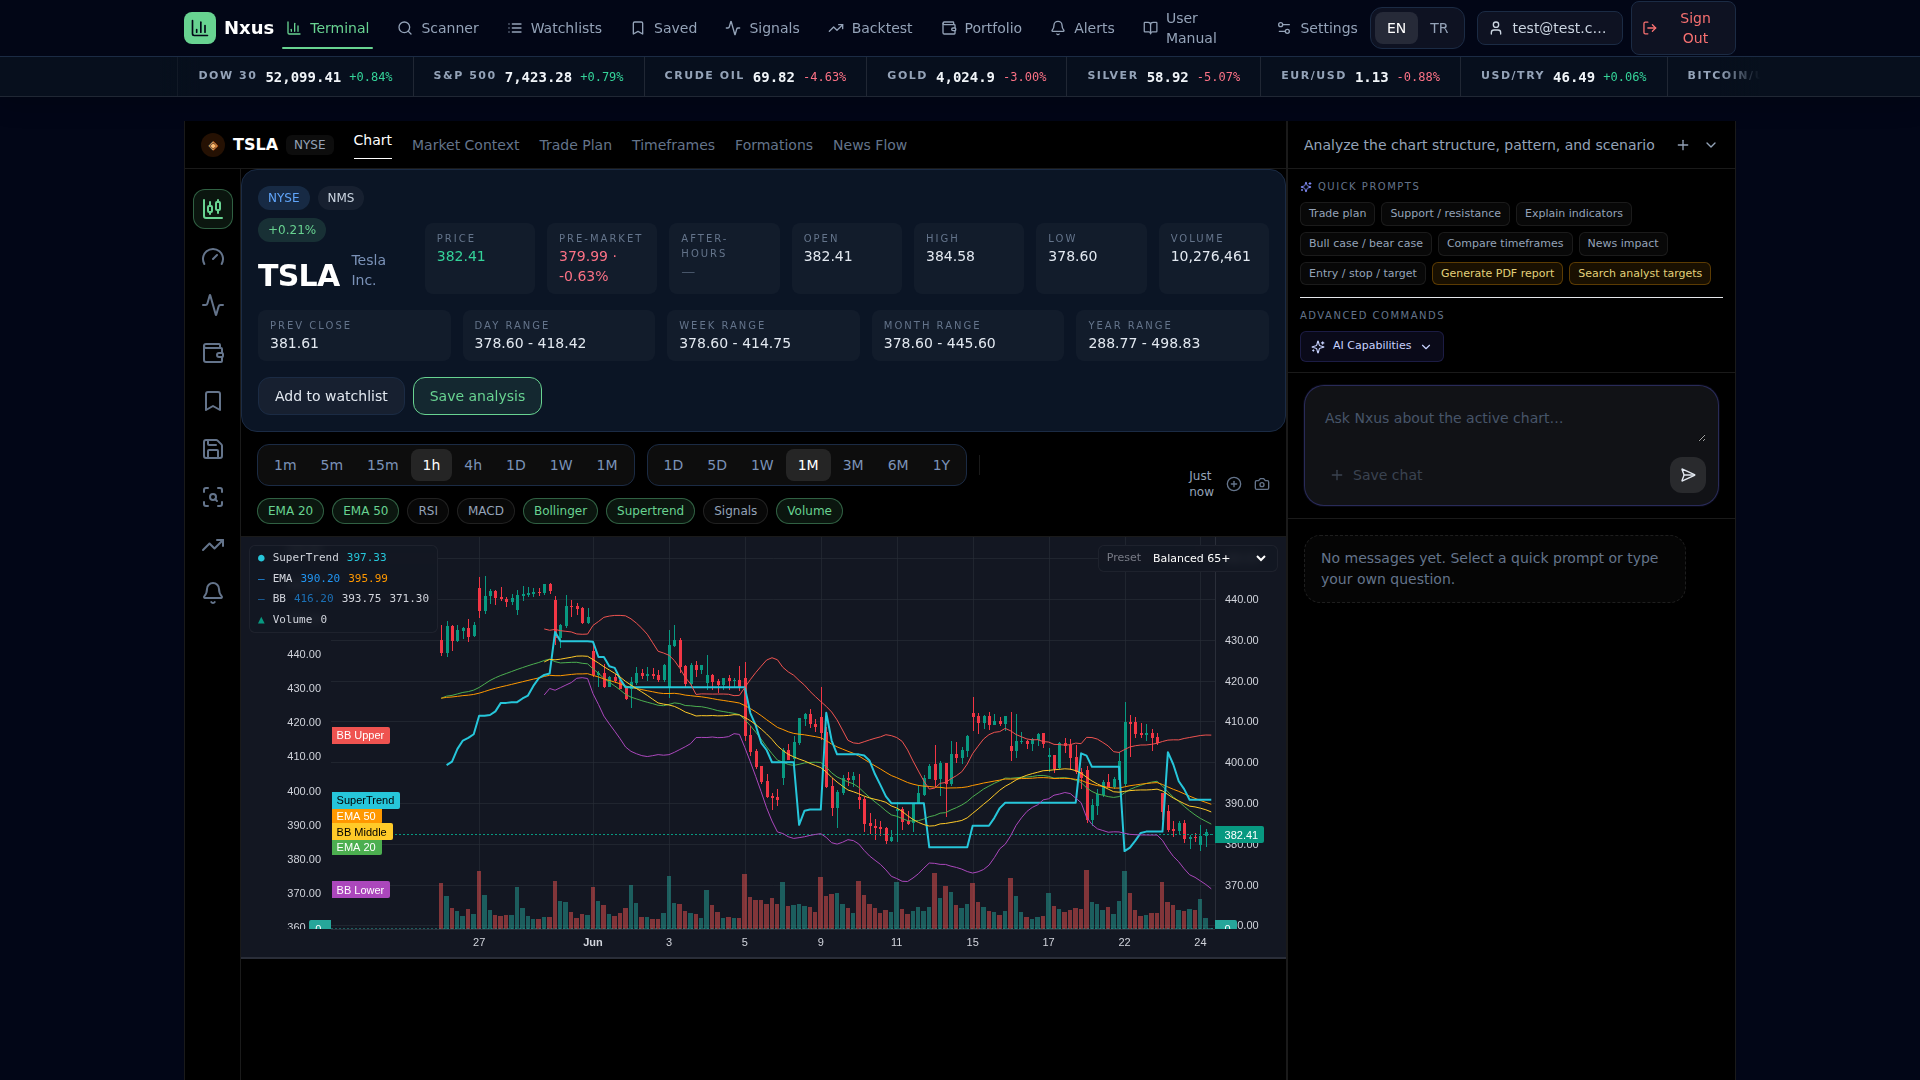
Task: Click Bull case / bear case prompt
Action: [1365, 244]
